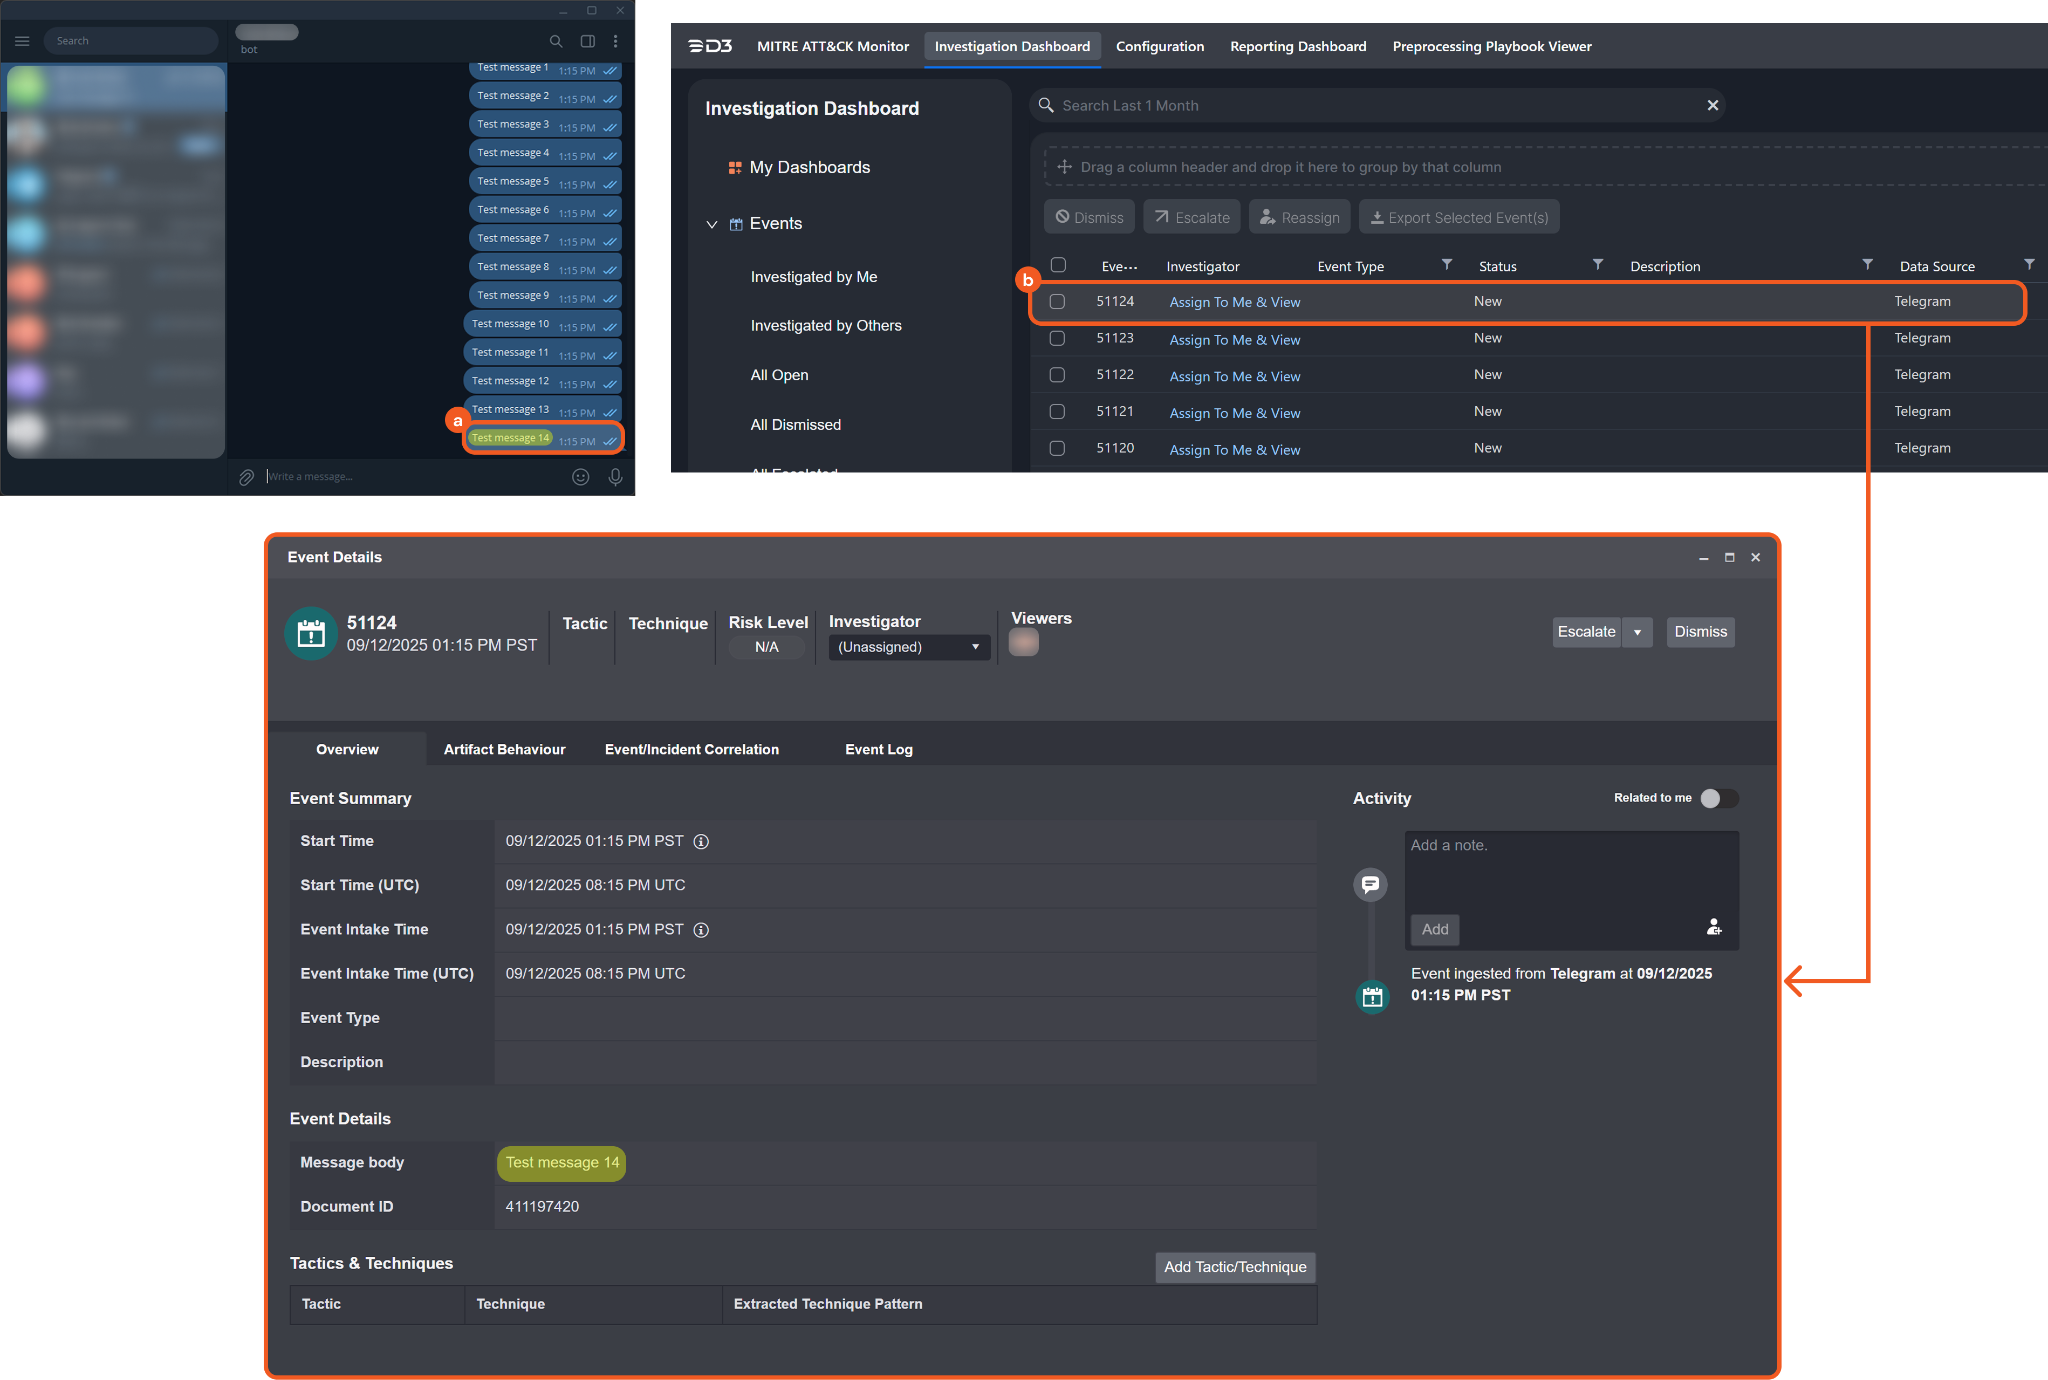Check the box for event 51124

1057,301
